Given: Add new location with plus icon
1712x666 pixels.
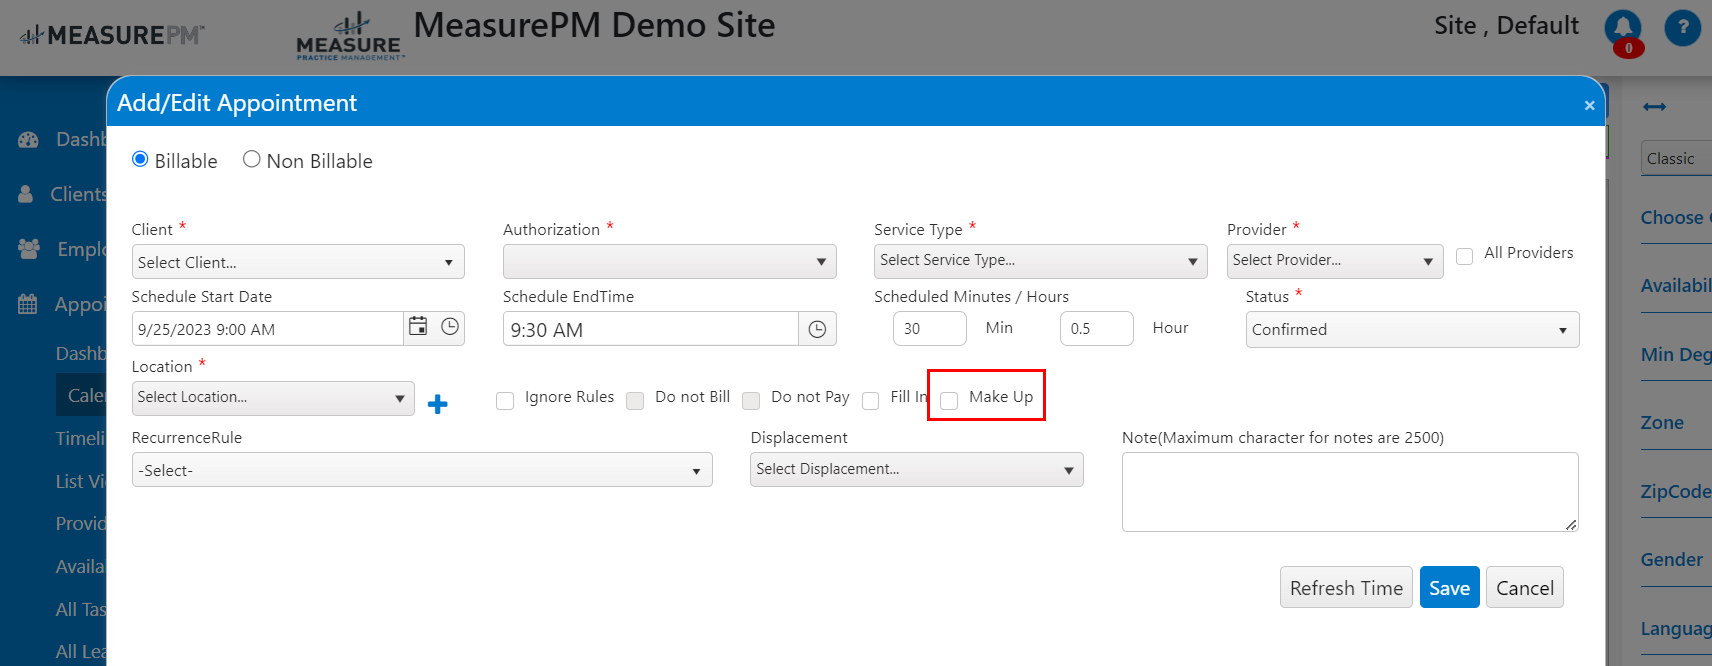Looking at the screenshot, I should 437,404.
